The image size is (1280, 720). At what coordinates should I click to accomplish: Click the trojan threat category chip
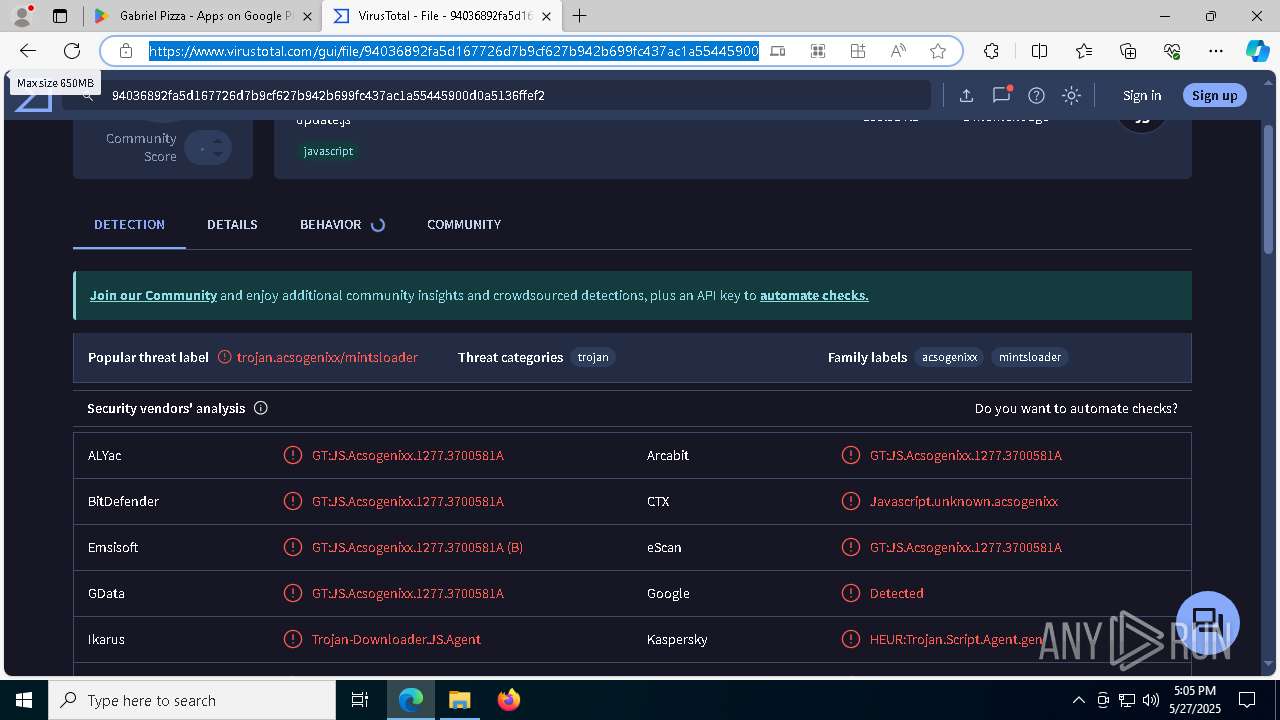pyautogui.click(x=593, y=357)
